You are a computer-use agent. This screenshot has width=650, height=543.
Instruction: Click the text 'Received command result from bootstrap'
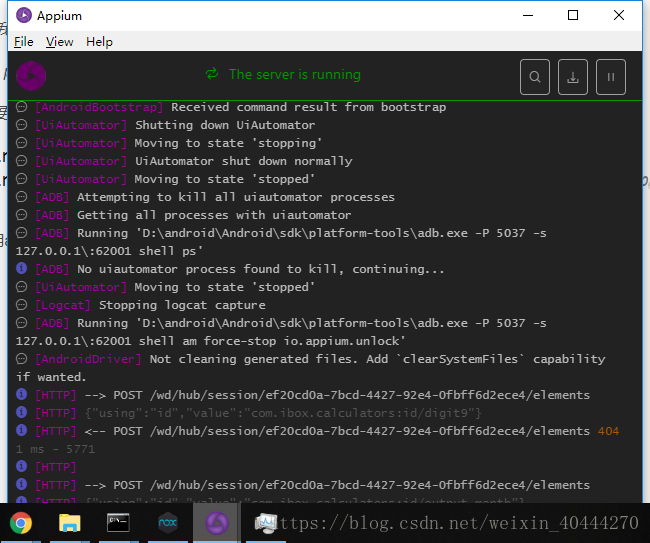pyautogui.click(x=308, y=107)
